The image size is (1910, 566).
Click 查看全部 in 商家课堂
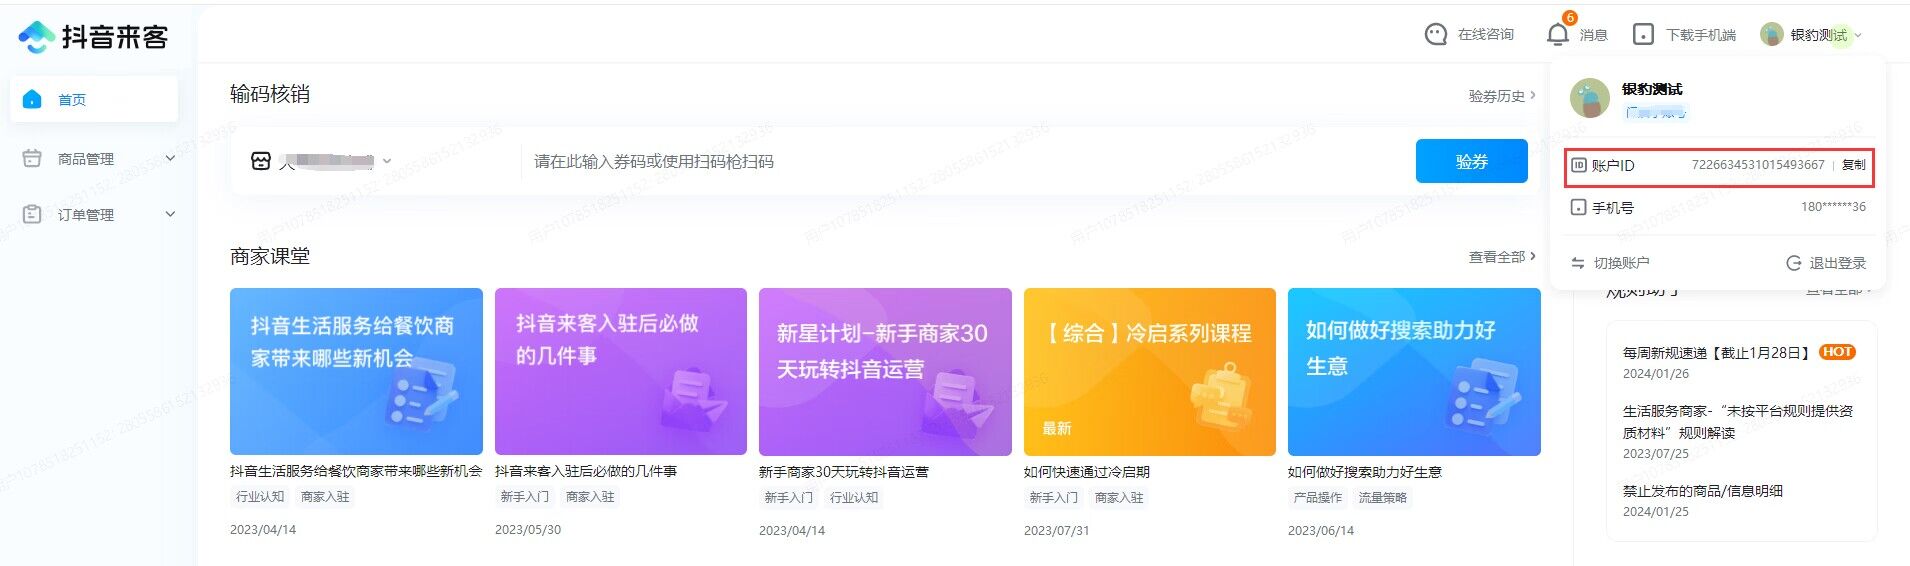(x=1502, y=257)
